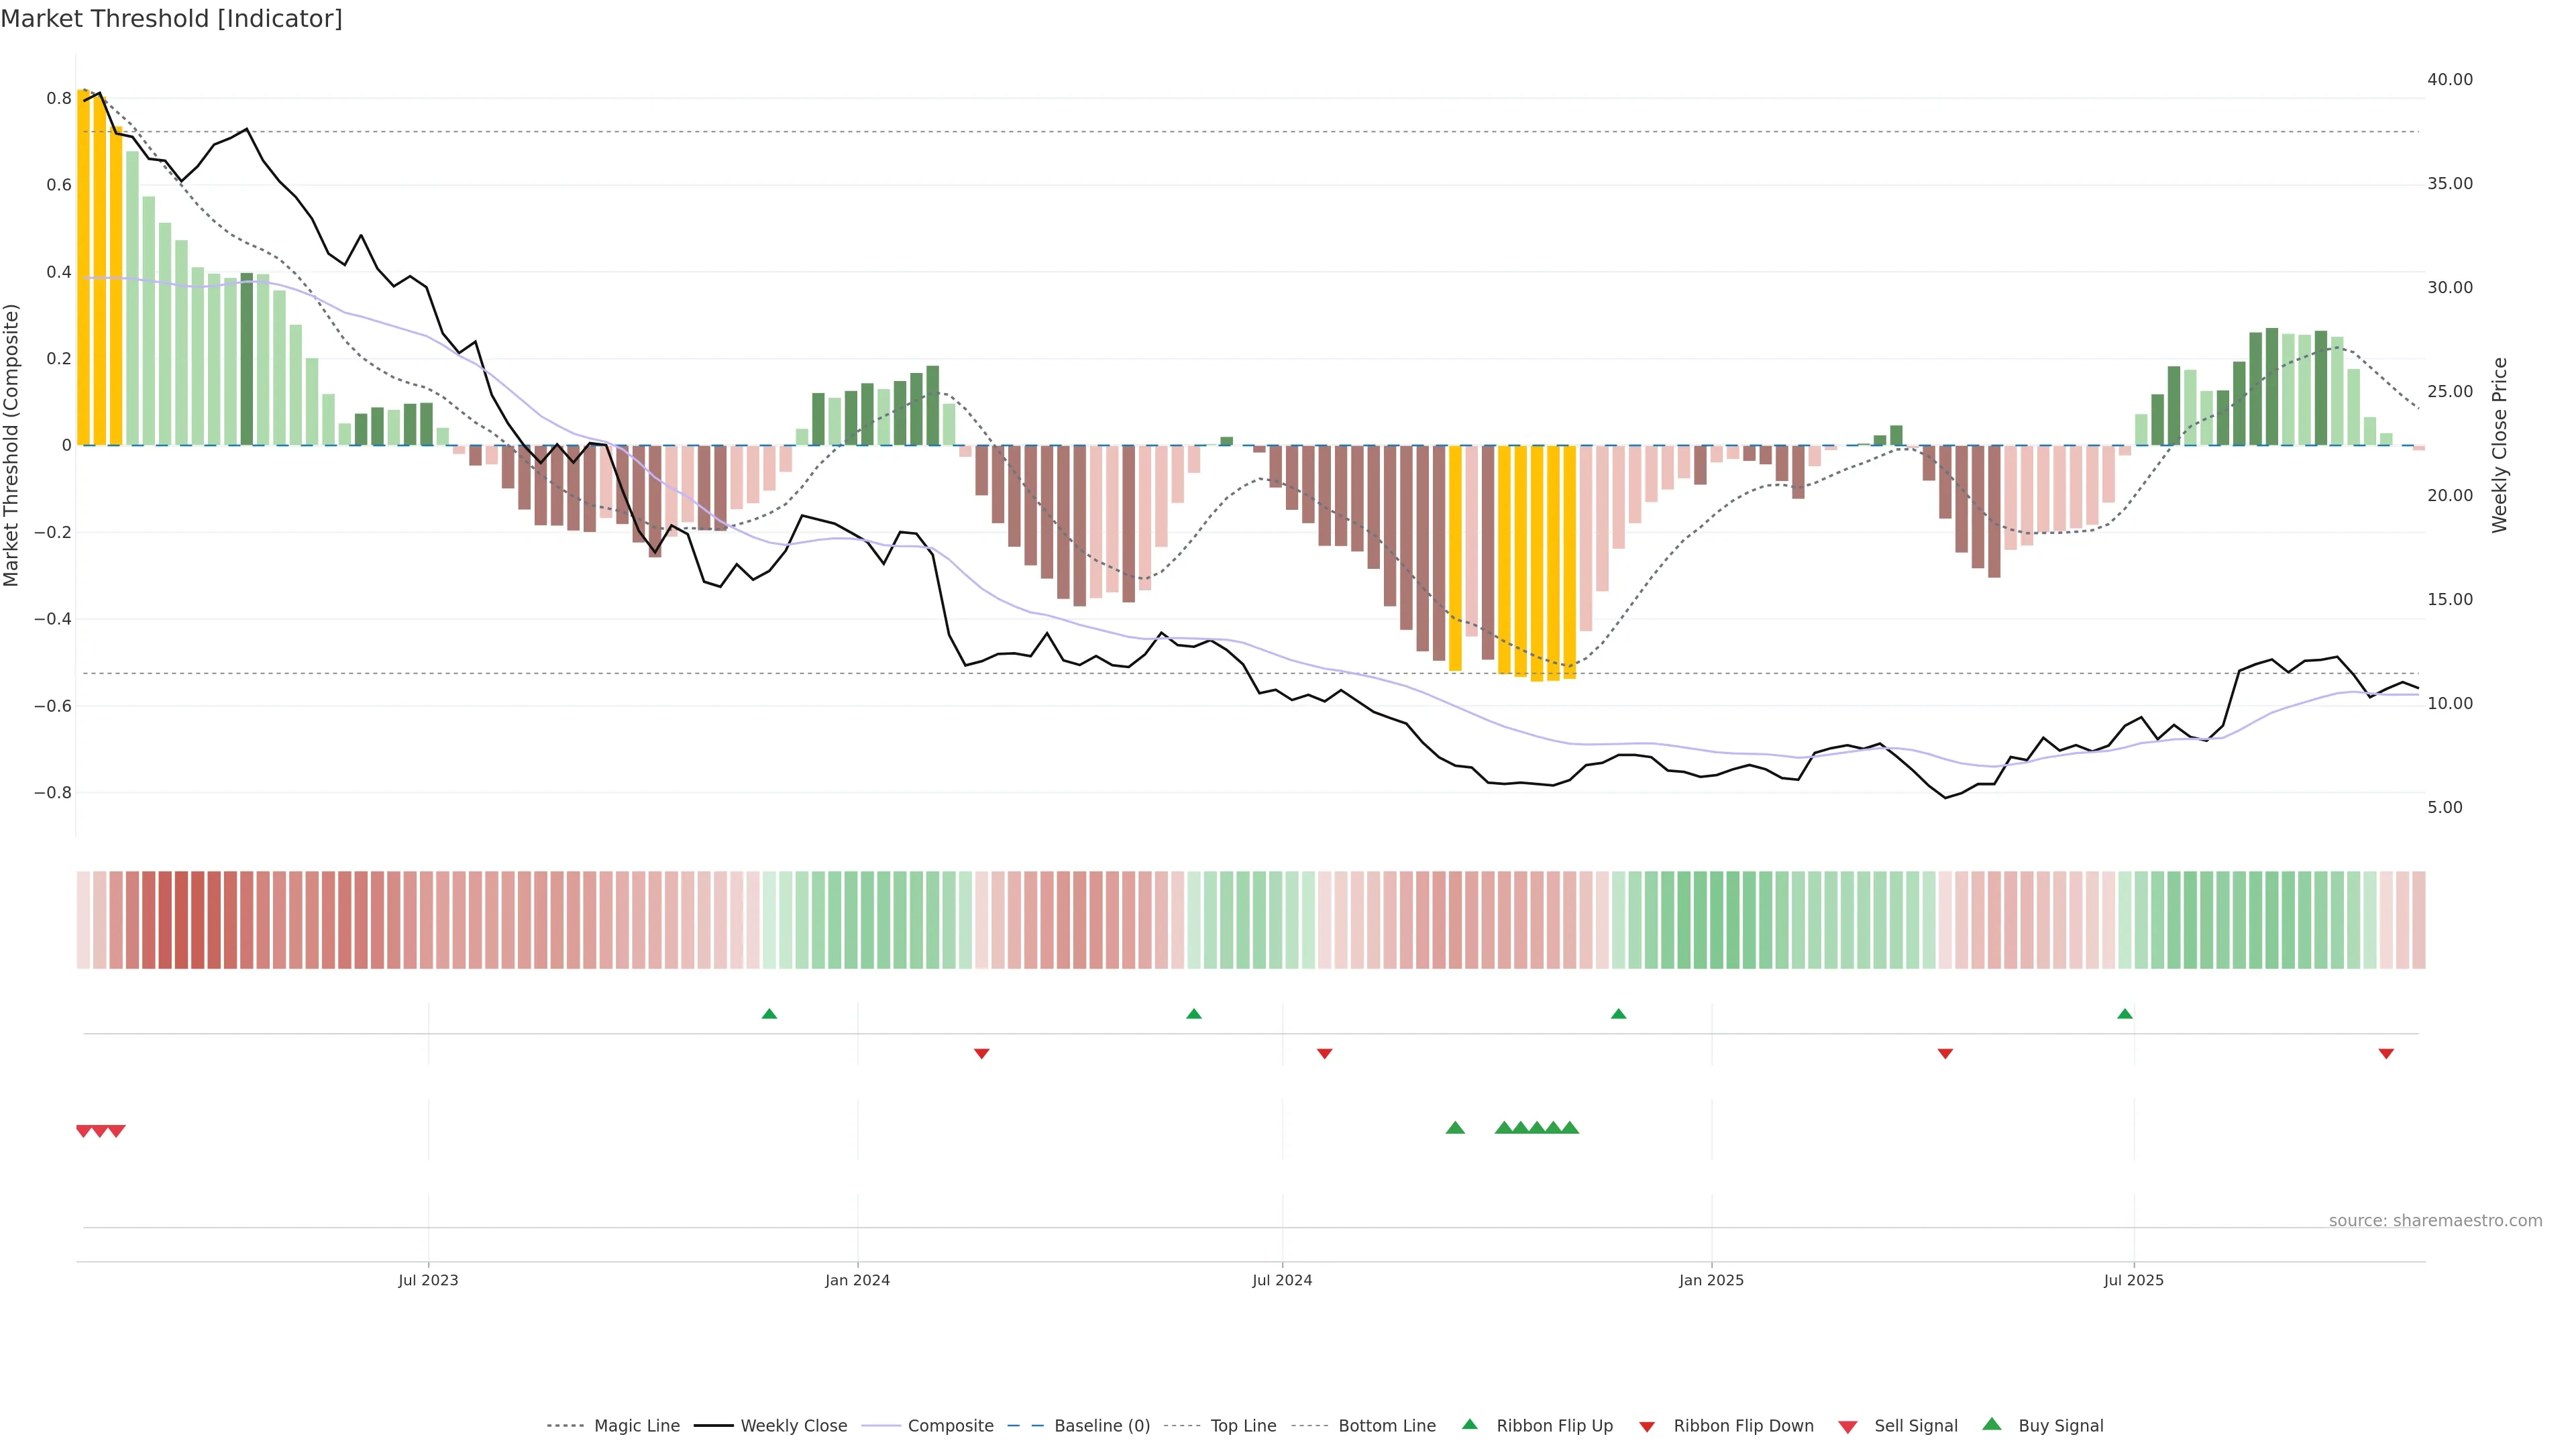Click the Sell Signal legend red triangle
The width and height of the screenshot is (2576, 1449).
point(1847,1427)
